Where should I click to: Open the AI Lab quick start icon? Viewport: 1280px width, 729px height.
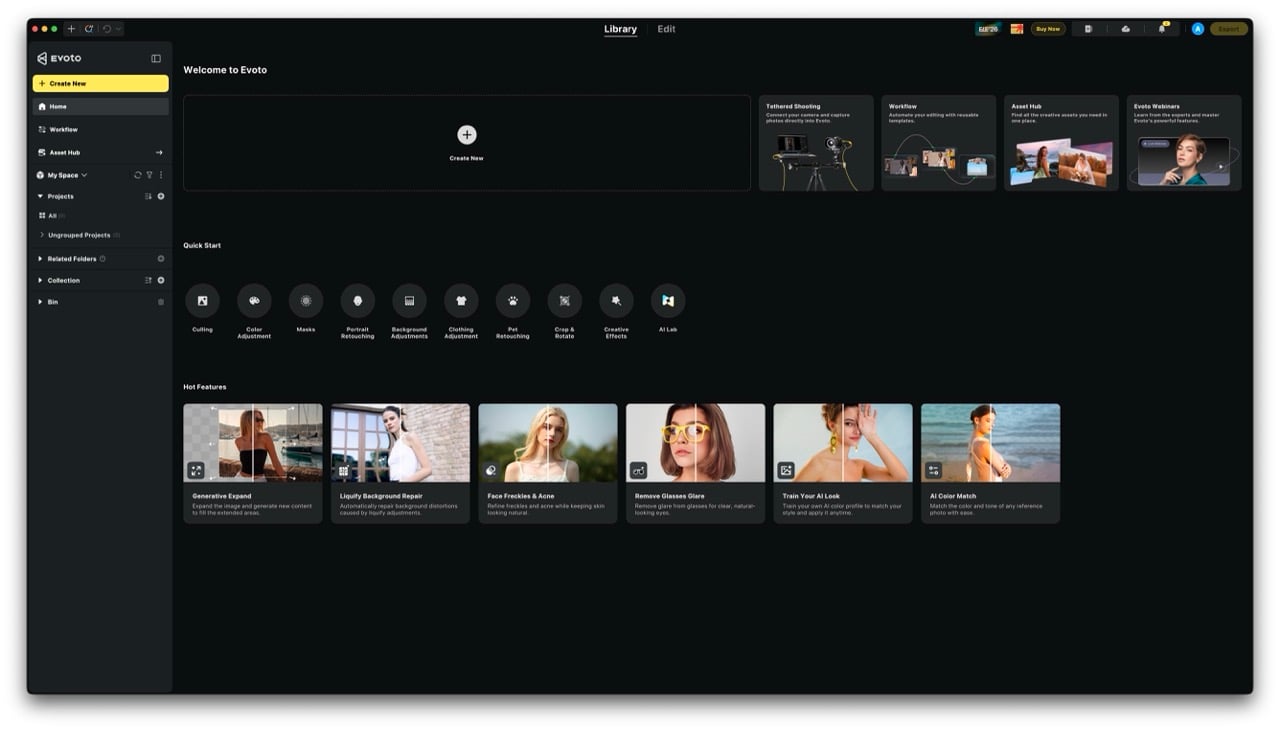668,300
